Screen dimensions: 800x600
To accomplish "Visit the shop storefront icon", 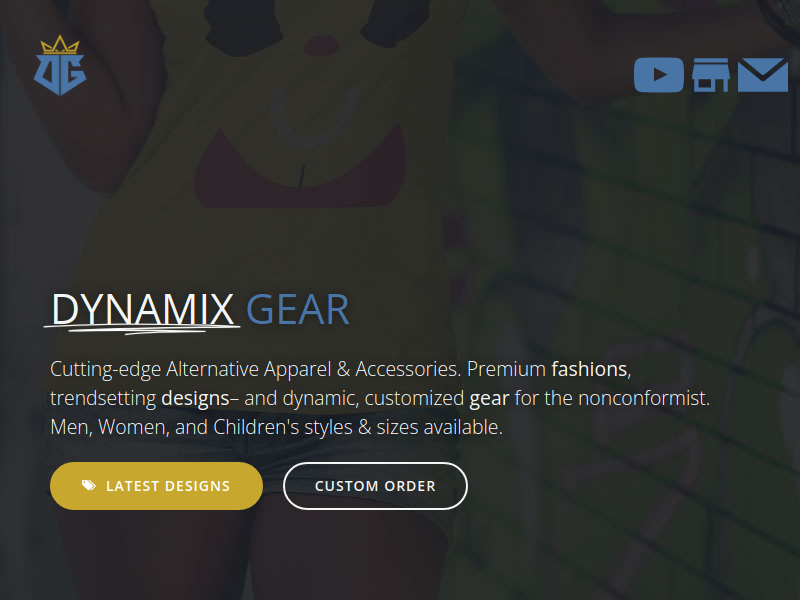I will pyautogui.click(x=711, y=75).
